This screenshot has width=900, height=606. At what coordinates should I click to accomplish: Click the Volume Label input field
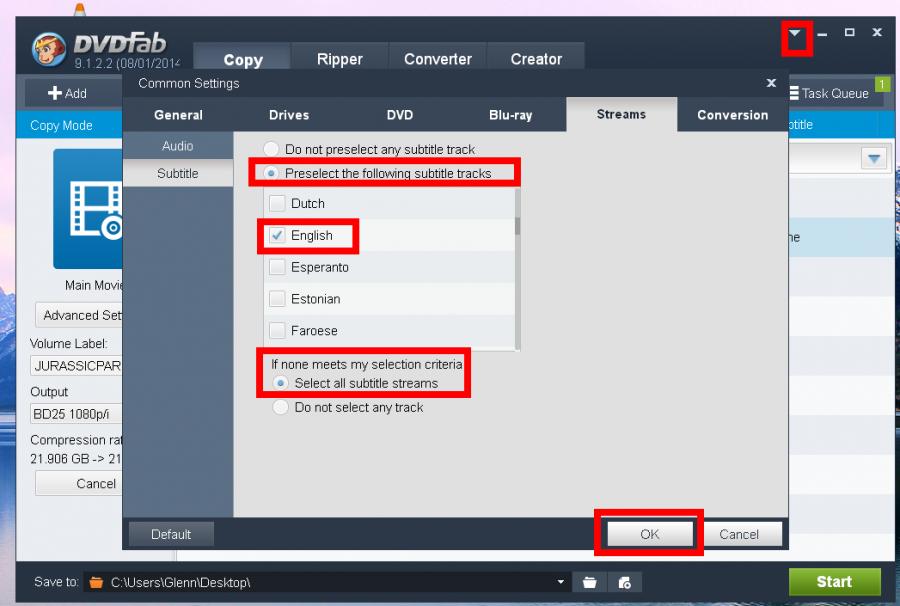(x=76, y=366)
